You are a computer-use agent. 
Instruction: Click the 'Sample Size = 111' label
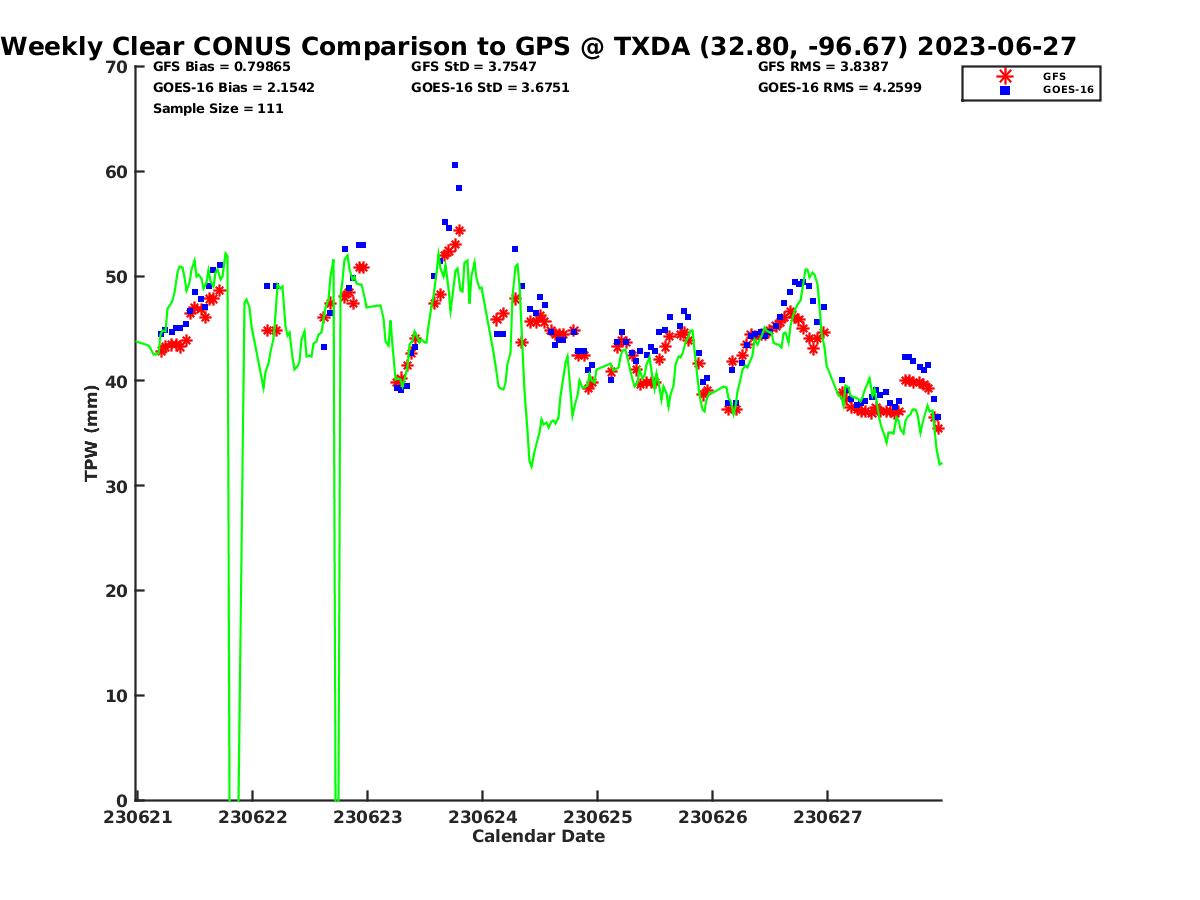[x=218, y=109]
